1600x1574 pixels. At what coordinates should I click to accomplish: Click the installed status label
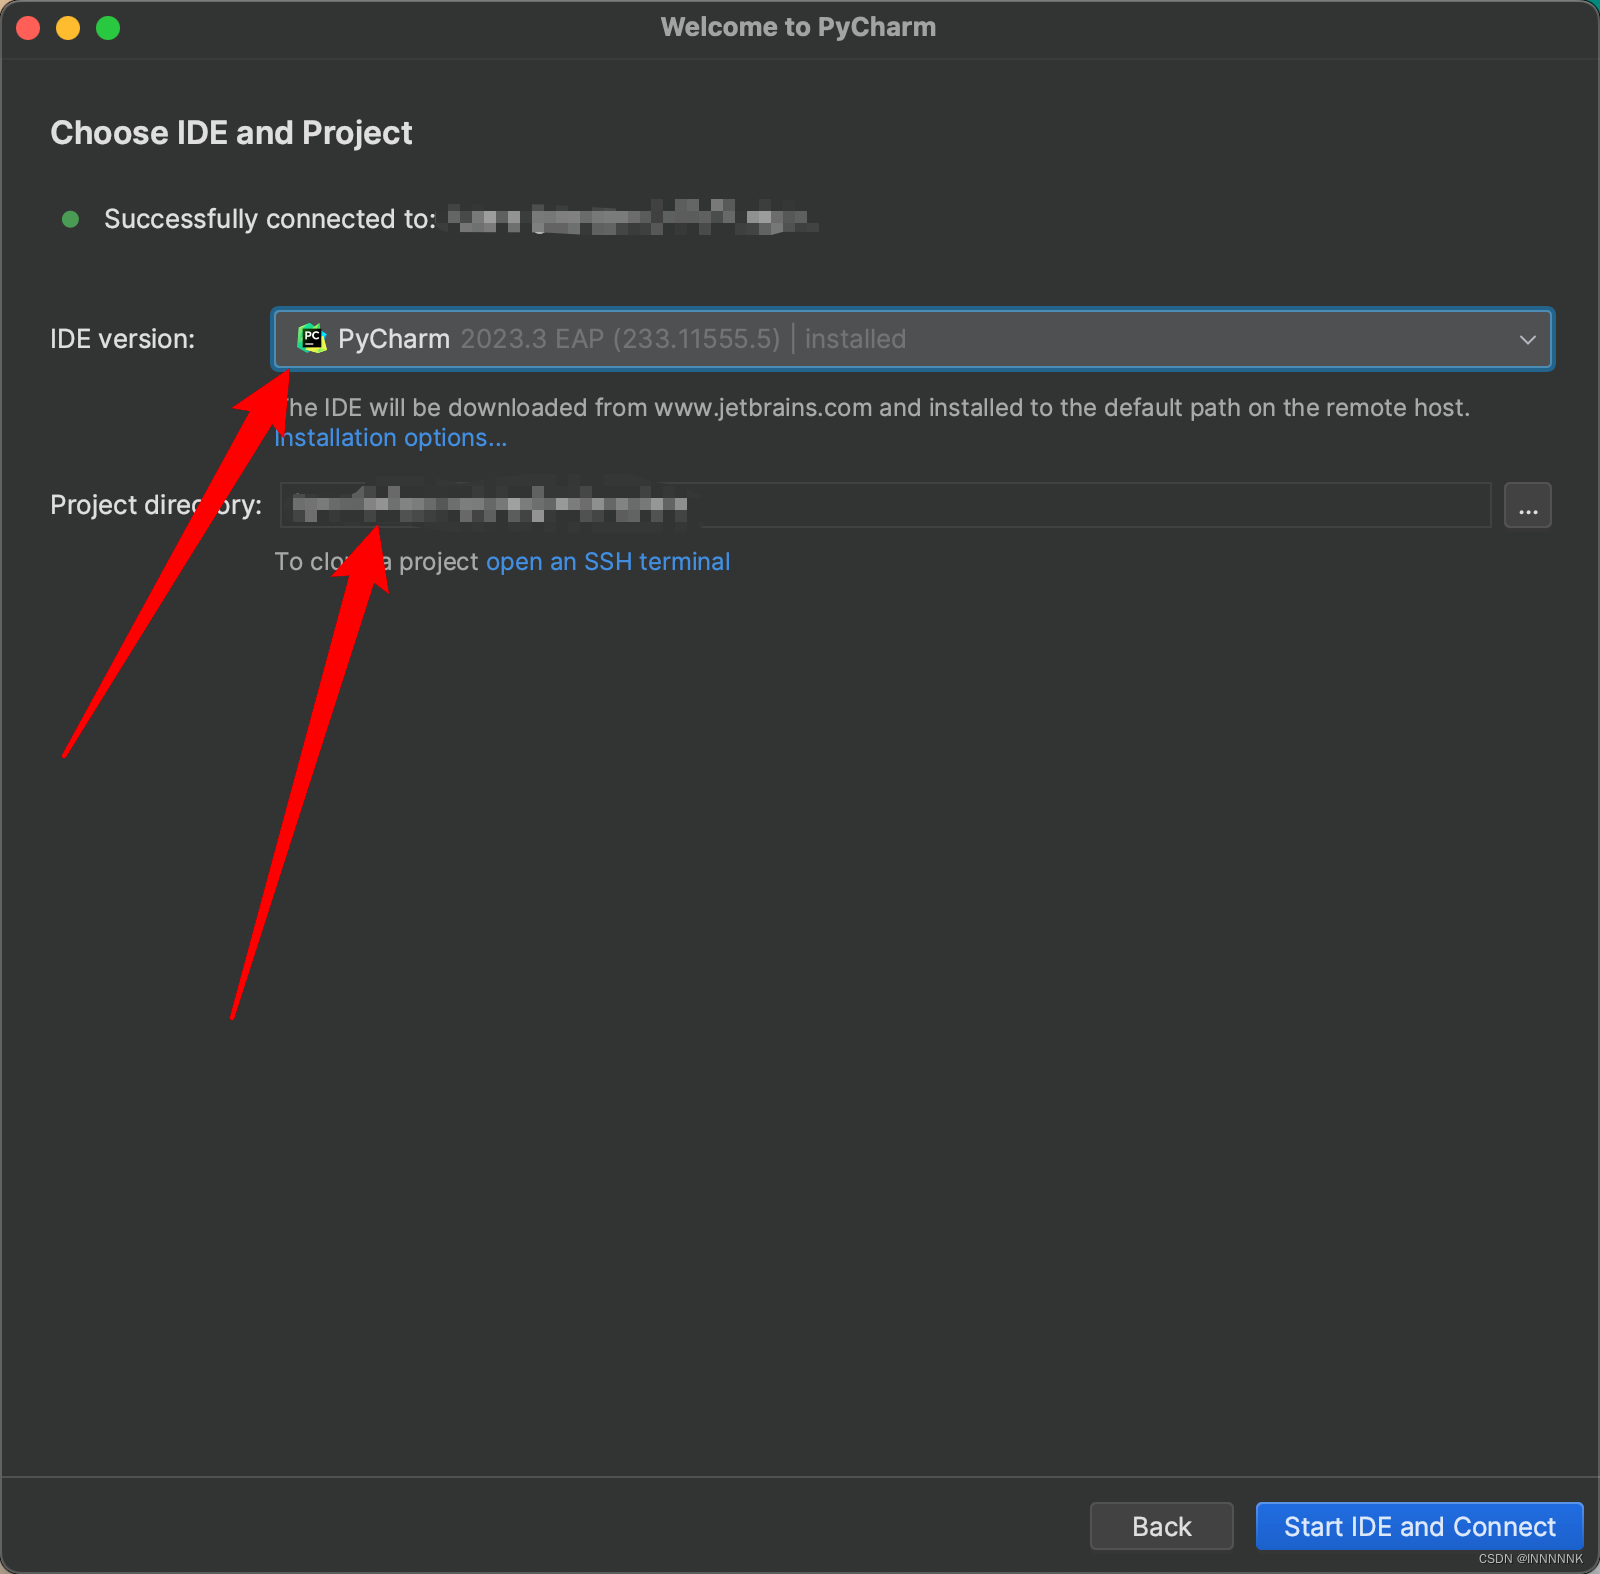click(x=853, y=339)
